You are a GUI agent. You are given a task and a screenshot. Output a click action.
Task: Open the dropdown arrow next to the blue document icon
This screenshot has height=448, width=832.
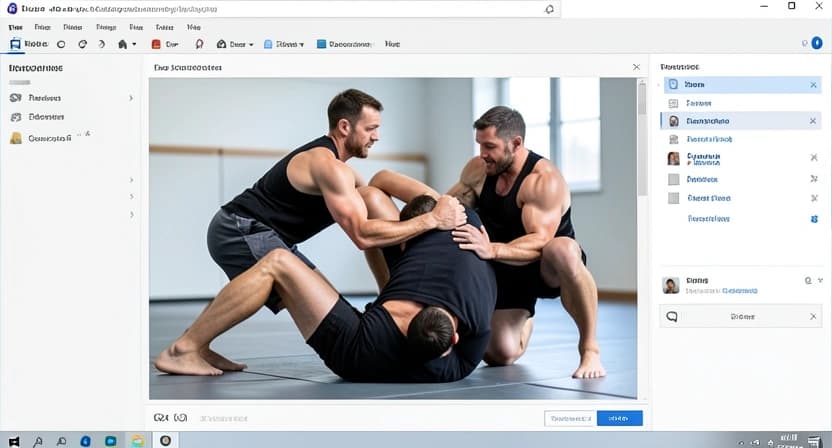click(x=304, y=45)
